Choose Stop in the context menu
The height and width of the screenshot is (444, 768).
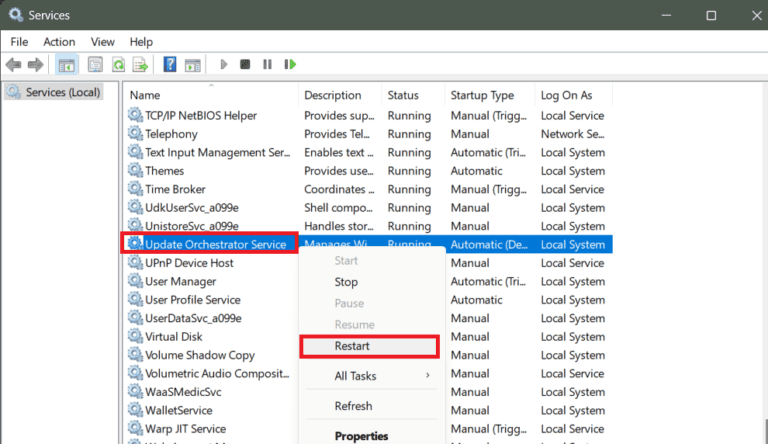pos(346,282)
